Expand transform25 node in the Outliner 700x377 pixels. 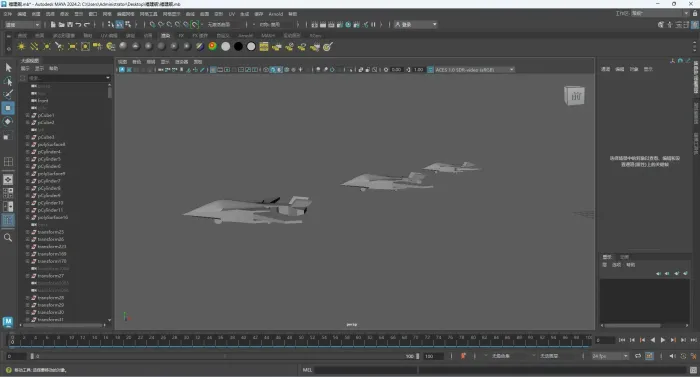point(27,232)
